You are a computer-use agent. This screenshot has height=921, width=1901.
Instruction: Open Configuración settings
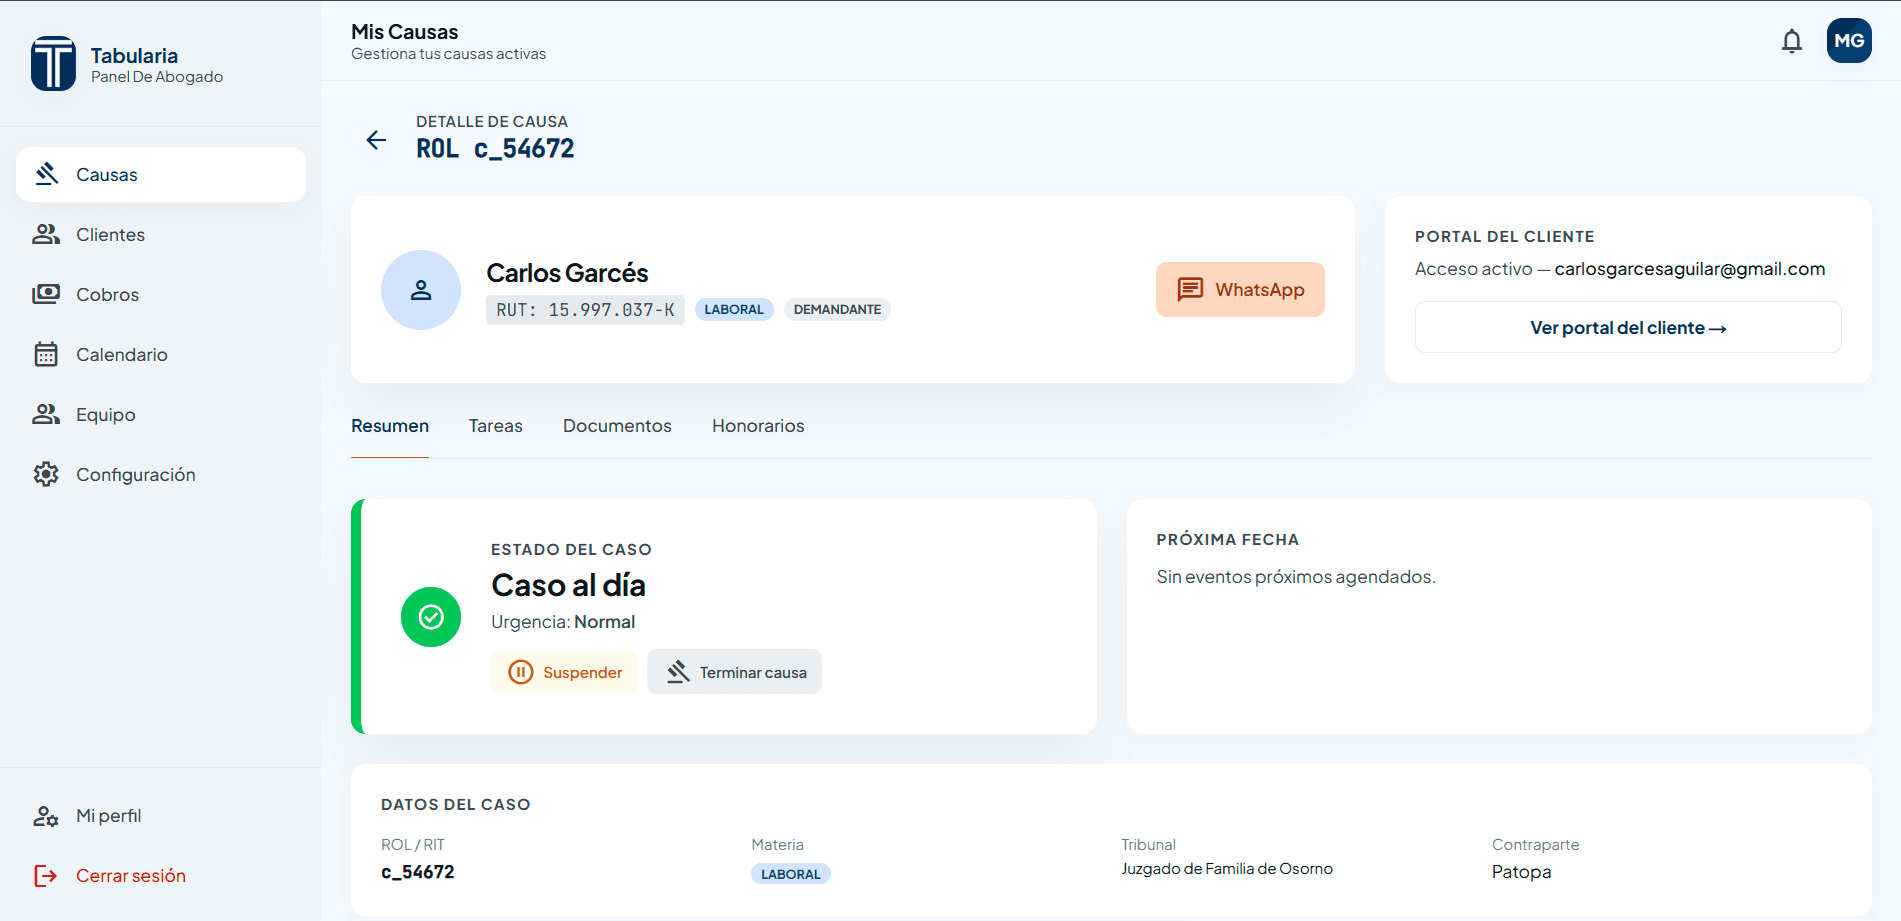tap(161, 475)
